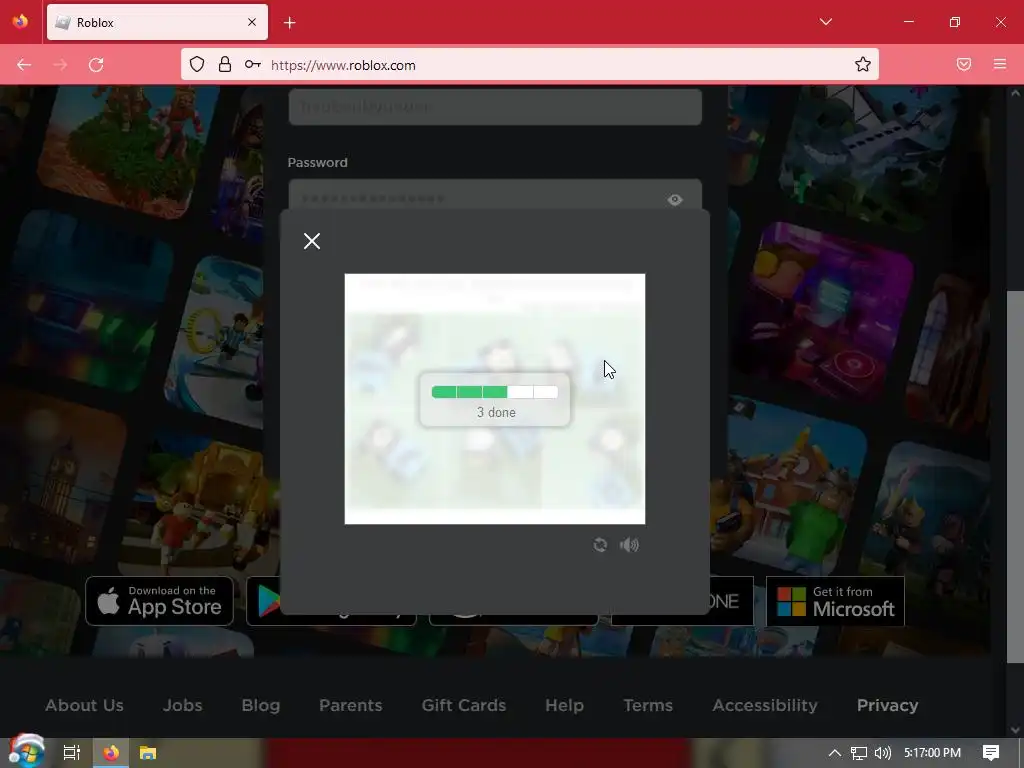Viewport: 1024px width, 768px height.
Task: Open the Save to Pocket icon
Action: (964, 64)
